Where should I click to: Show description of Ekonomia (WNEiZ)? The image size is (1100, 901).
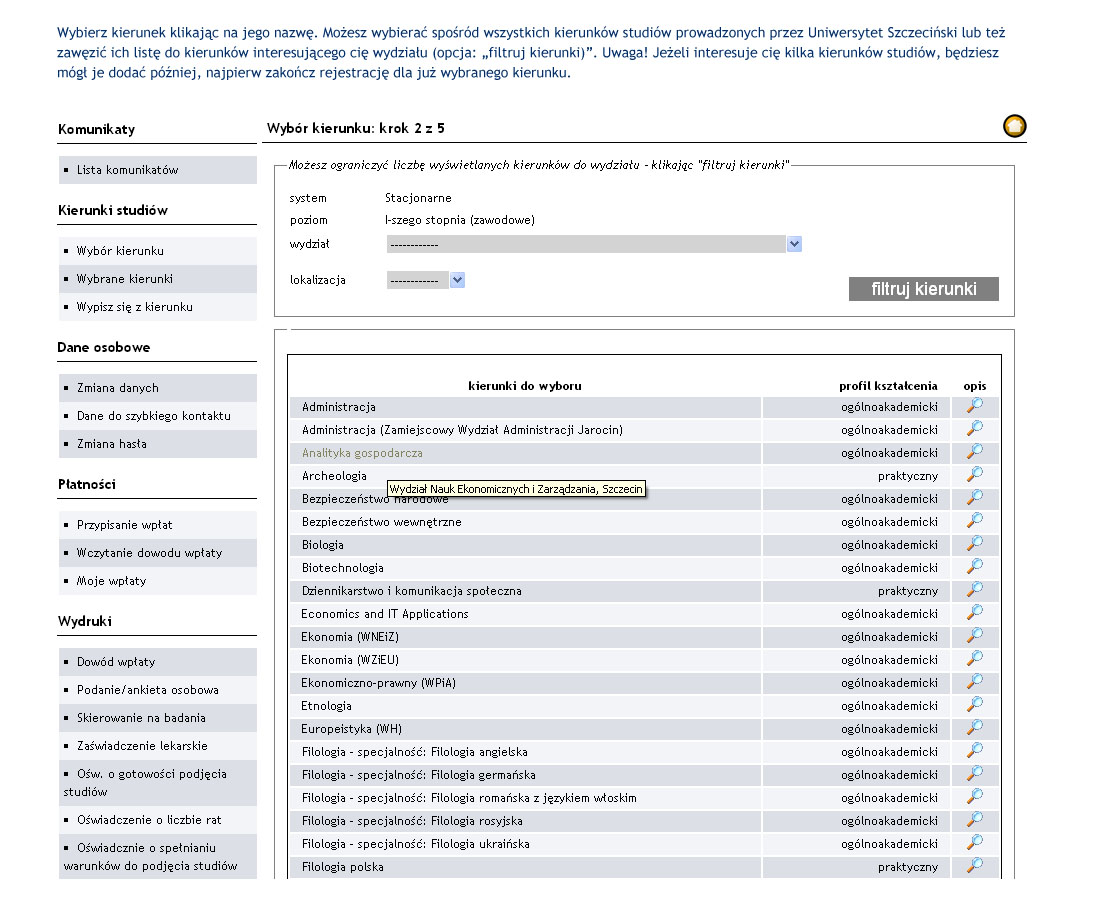point(974,636)
